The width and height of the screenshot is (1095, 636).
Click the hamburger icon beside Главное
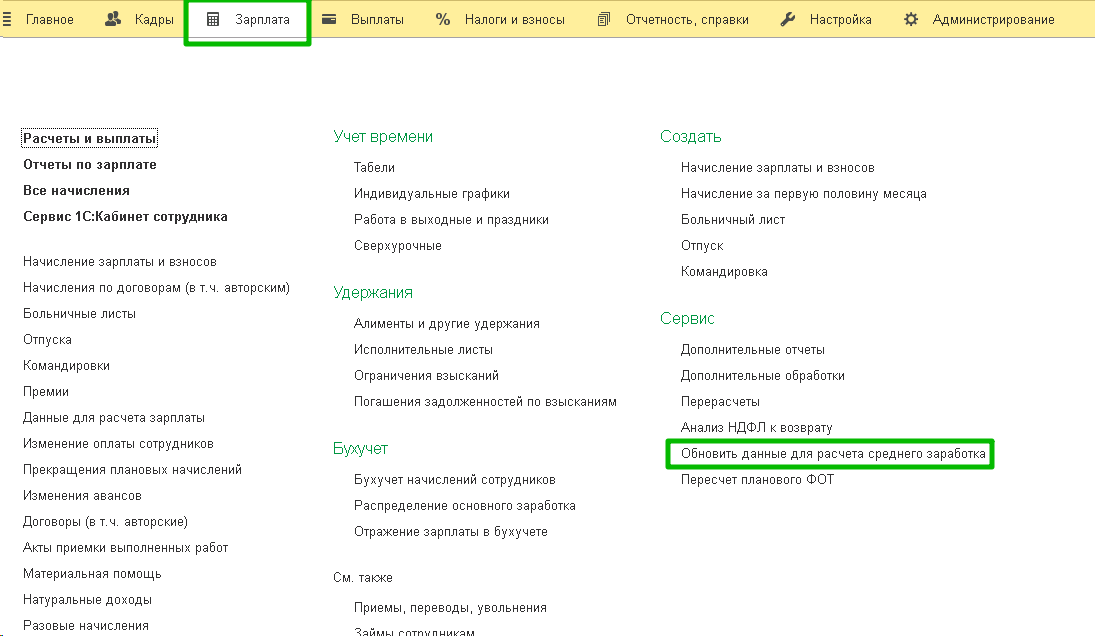[8, 19]
